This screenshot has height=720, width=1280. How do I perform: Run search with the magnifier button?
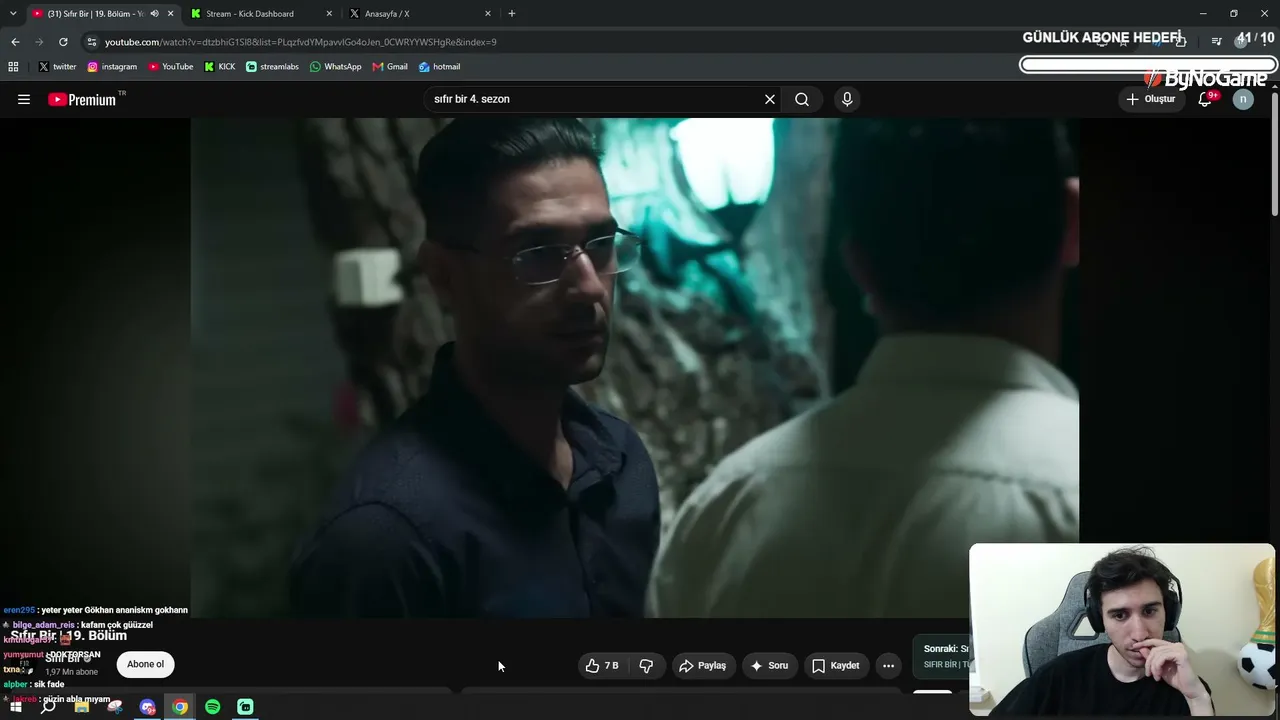click(x=802, y=99)
